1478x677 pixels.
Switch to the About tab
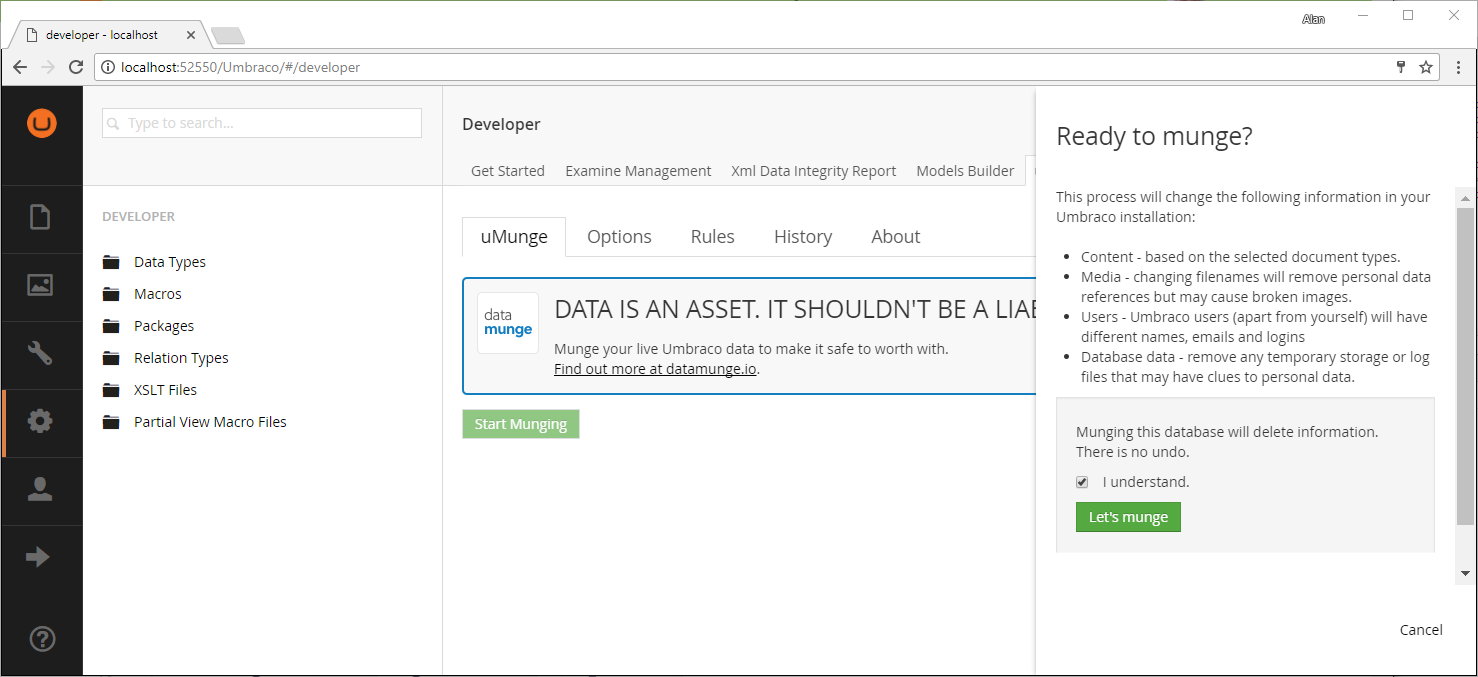pos(896,237)
